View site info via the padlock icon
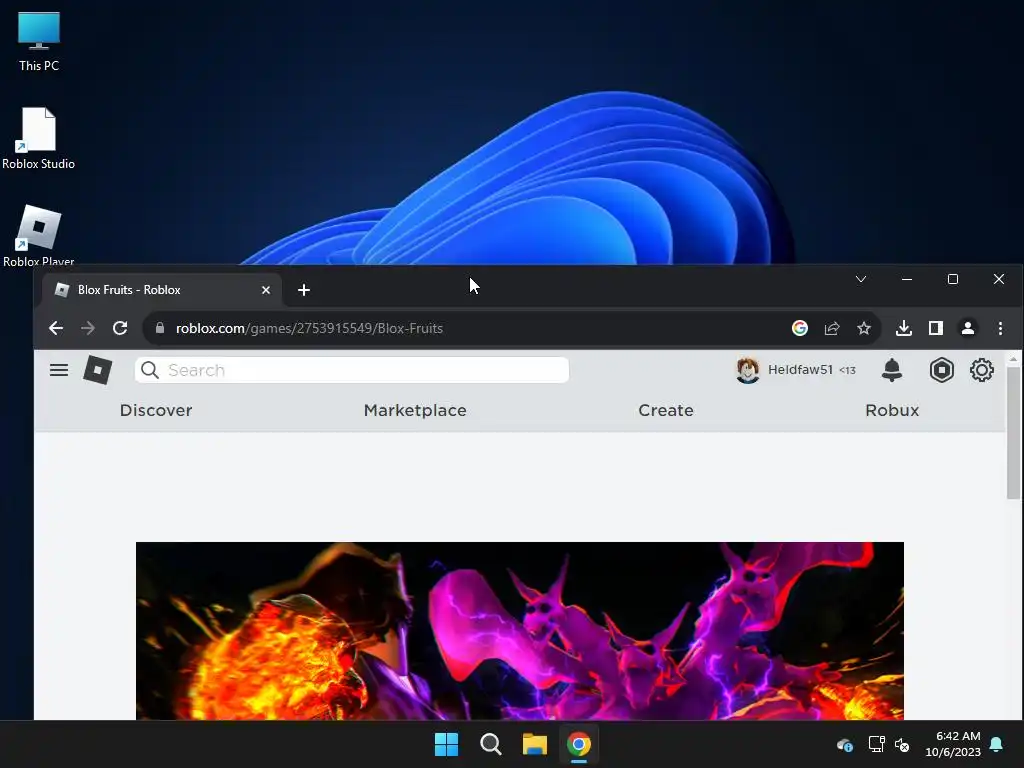1024x768 pixels. [x=159, y=328]
